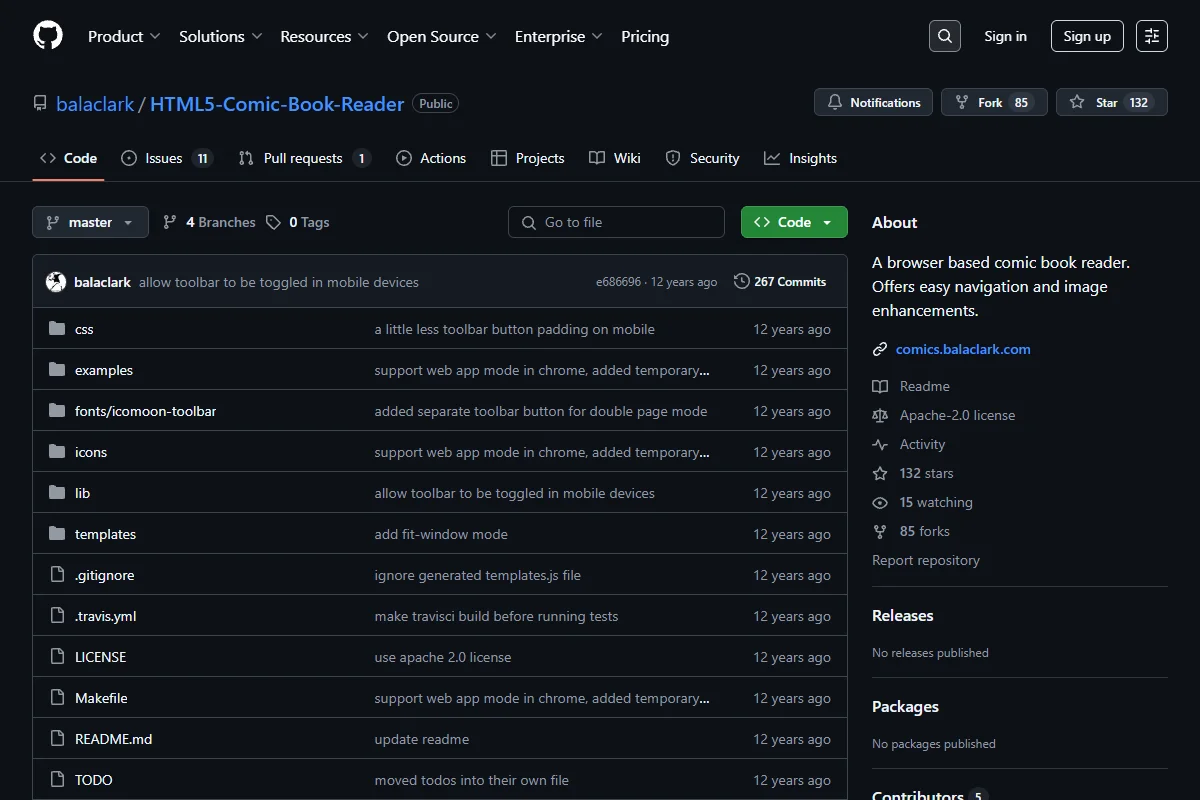Expand the master branch dropdown
1200x800 pixels.
click(x=90, y=222)
